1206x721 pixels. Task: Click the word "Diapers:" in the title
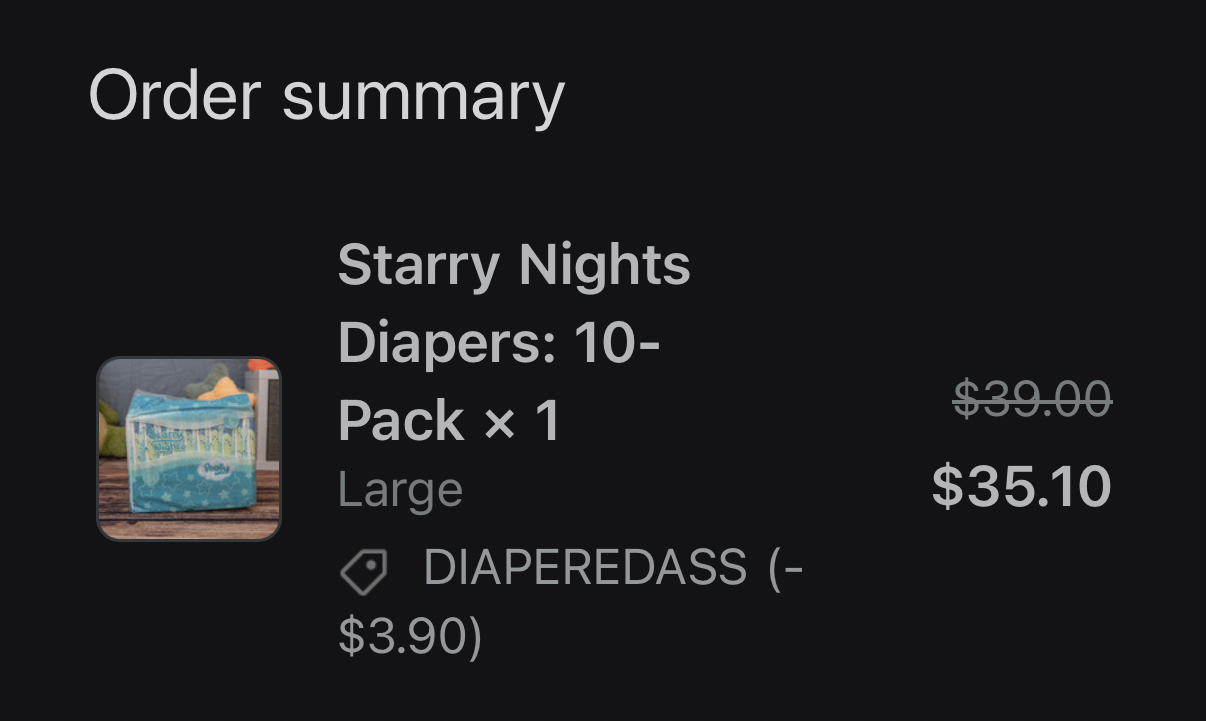446,343
